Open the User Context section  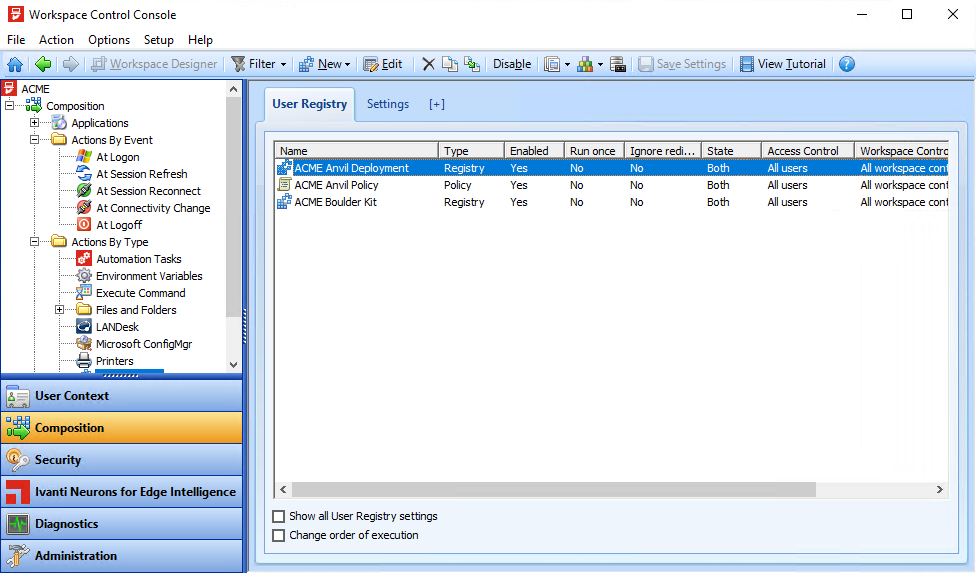pos(121,396)
